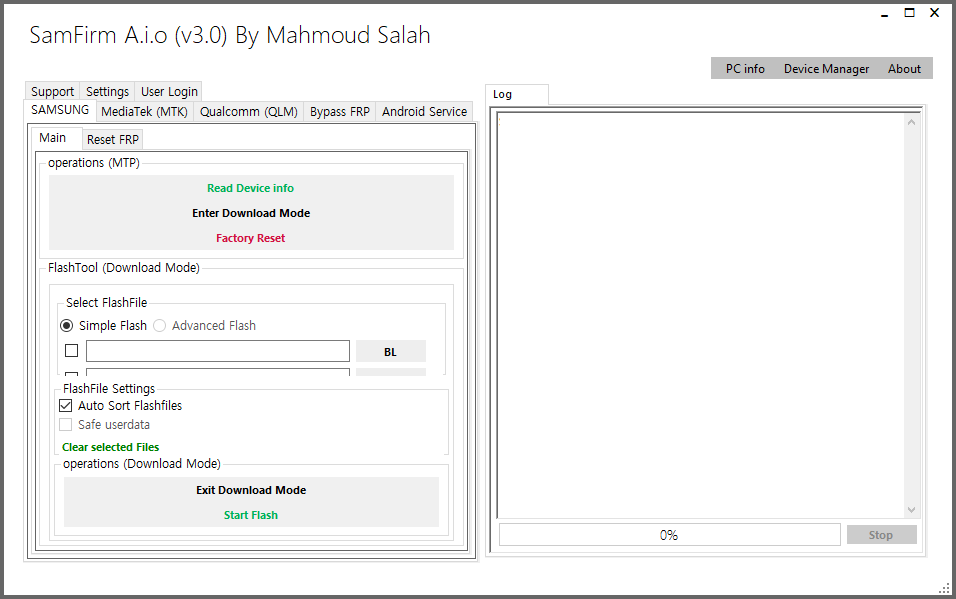Screen dimensions: 956x599
Task: Open the Bypass FRP tab
Action: coord(340,112)
